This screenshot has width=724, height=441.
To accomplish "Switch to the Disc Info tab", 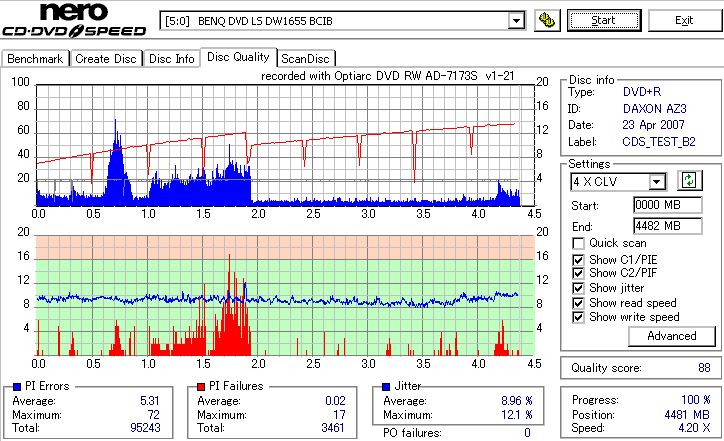I will click(x=171, y=59).
